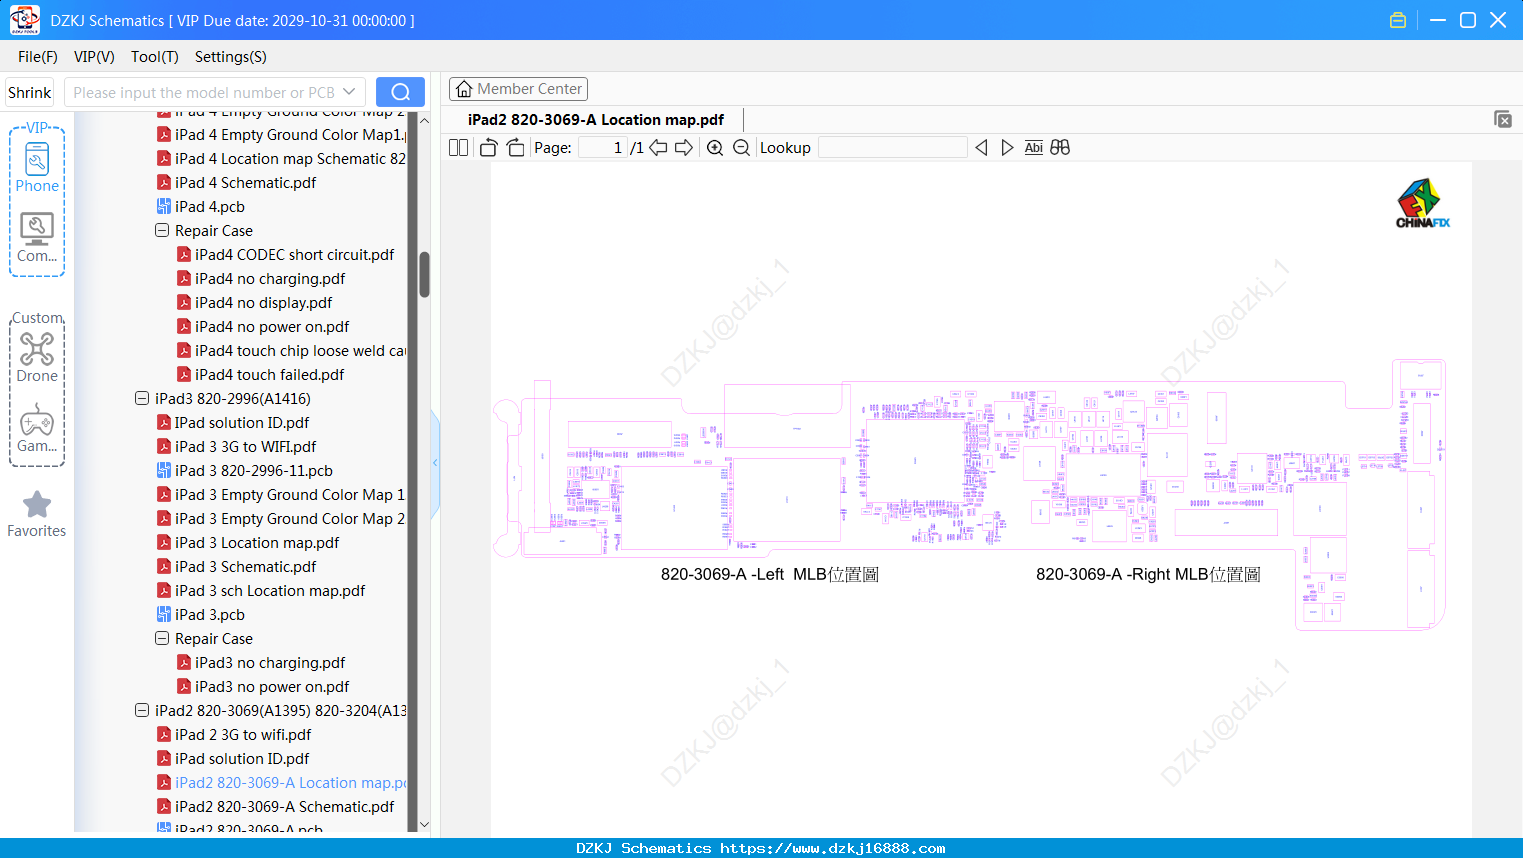Click the CHINAFIX logo in document
The height and width of the screenshot is (858, 1523).
tap(1422, 204)
